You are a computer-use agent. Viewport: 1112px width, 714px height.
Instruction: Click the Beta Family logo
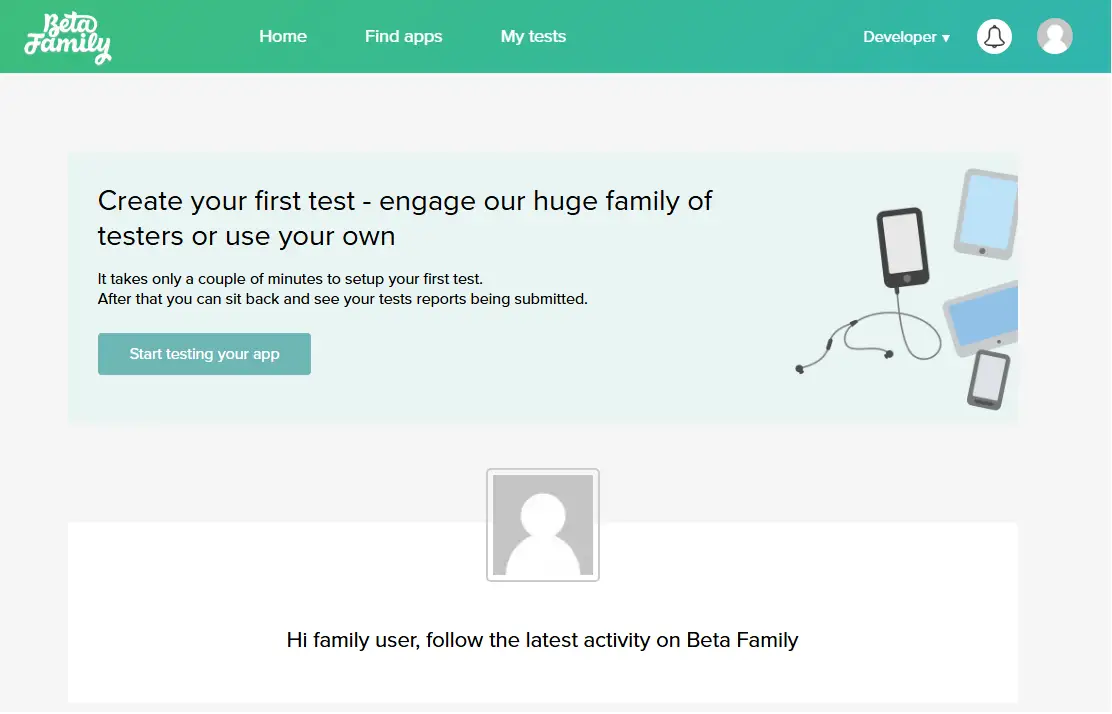[x=68, y=38]
